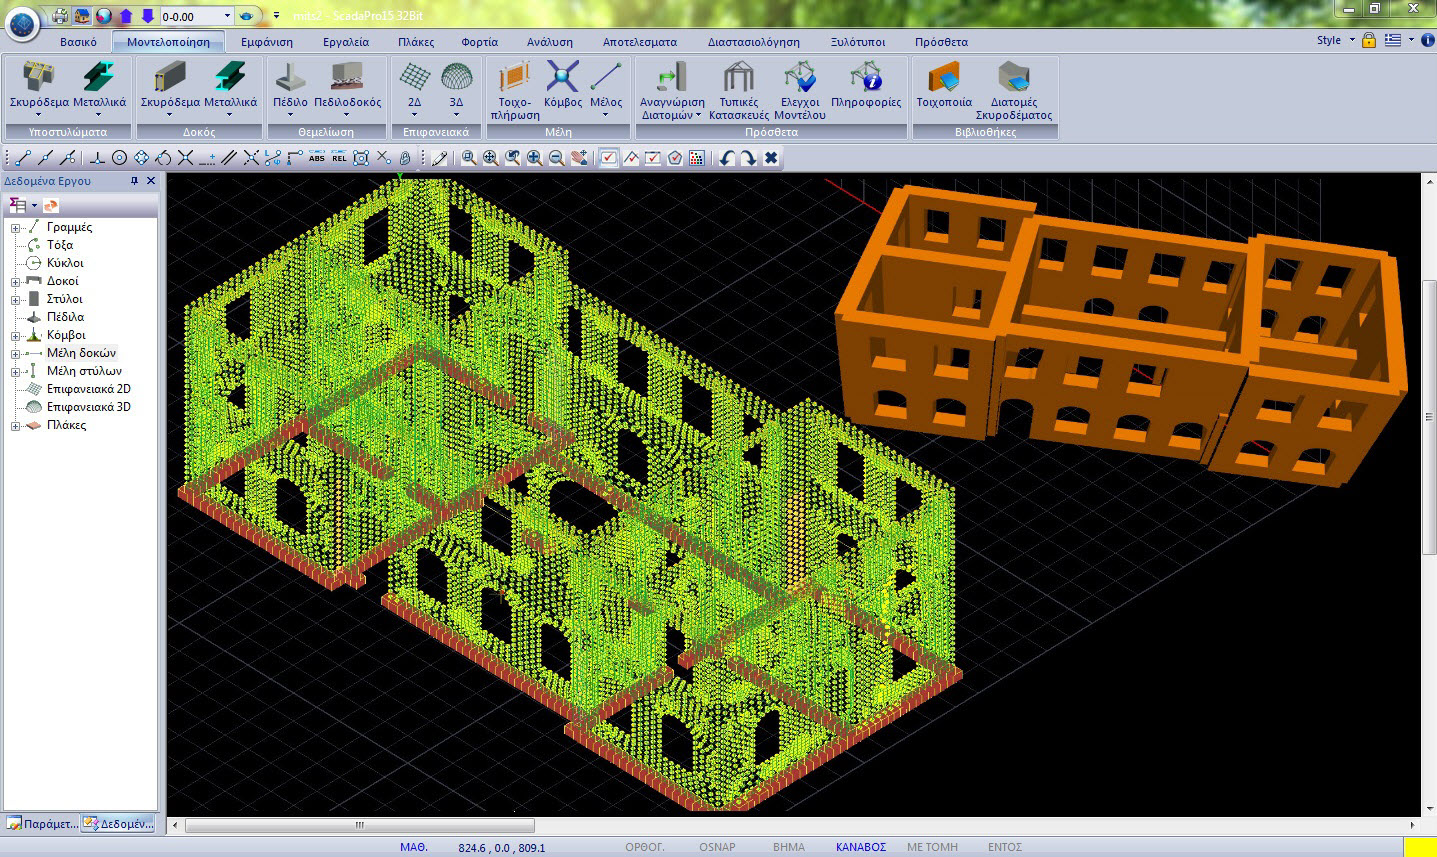Expand the Γραμμές tree node

16,228
